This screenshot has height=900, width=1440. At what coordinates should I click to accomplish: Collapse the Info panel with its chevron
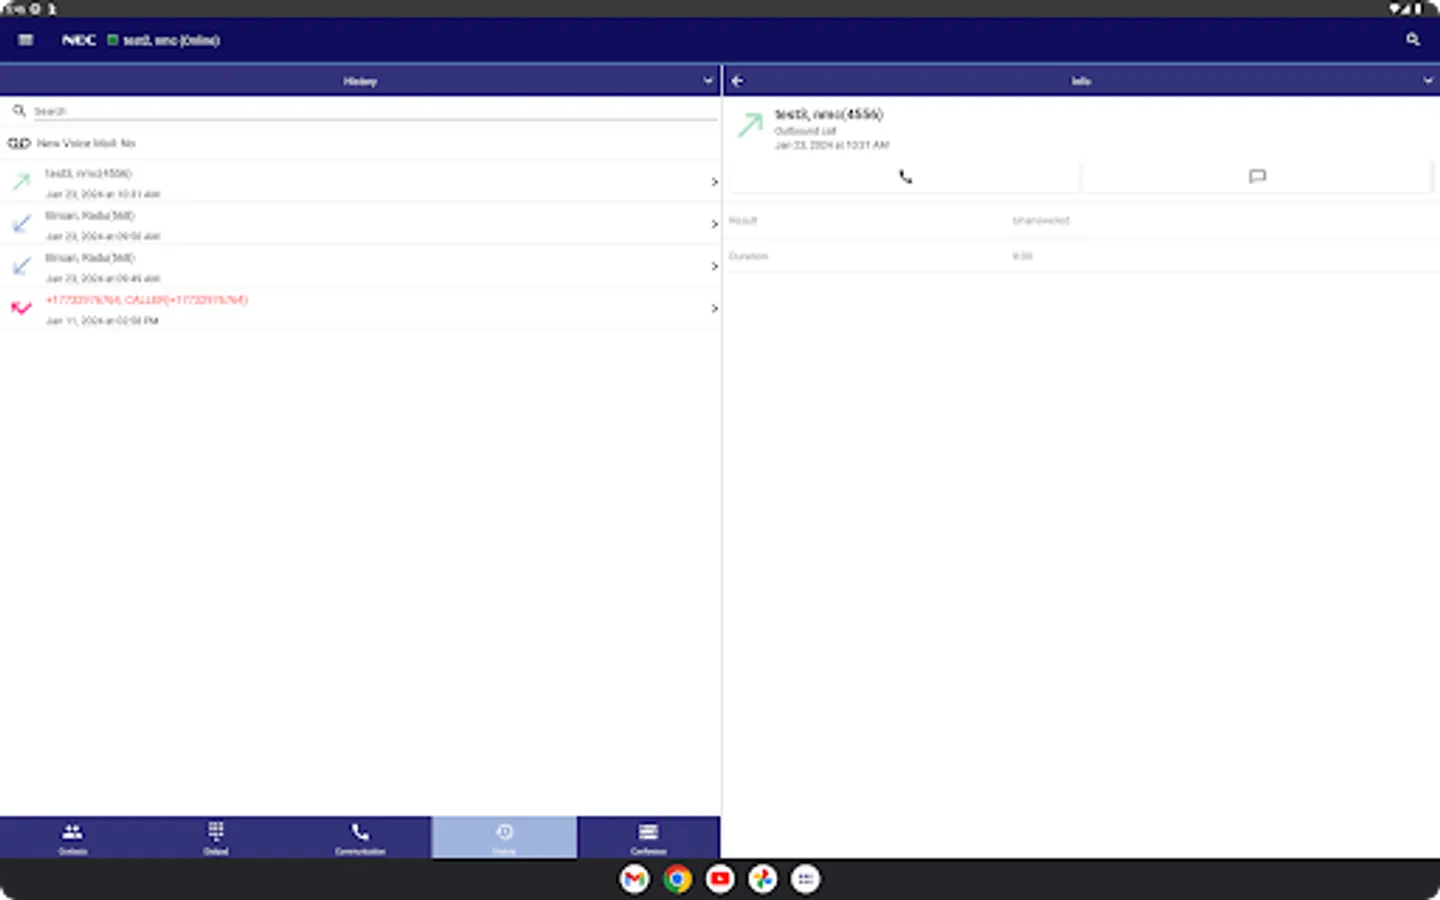pyautogui.click(x=1428, y=80)
